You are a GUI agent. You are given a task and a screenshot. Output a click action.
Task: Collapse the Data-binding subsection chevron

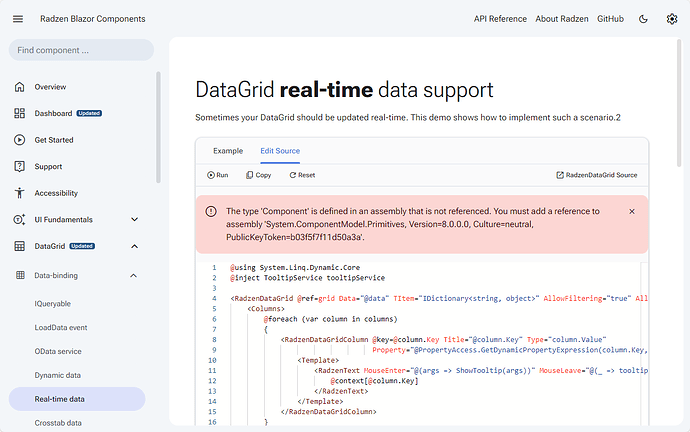point(134,275)
